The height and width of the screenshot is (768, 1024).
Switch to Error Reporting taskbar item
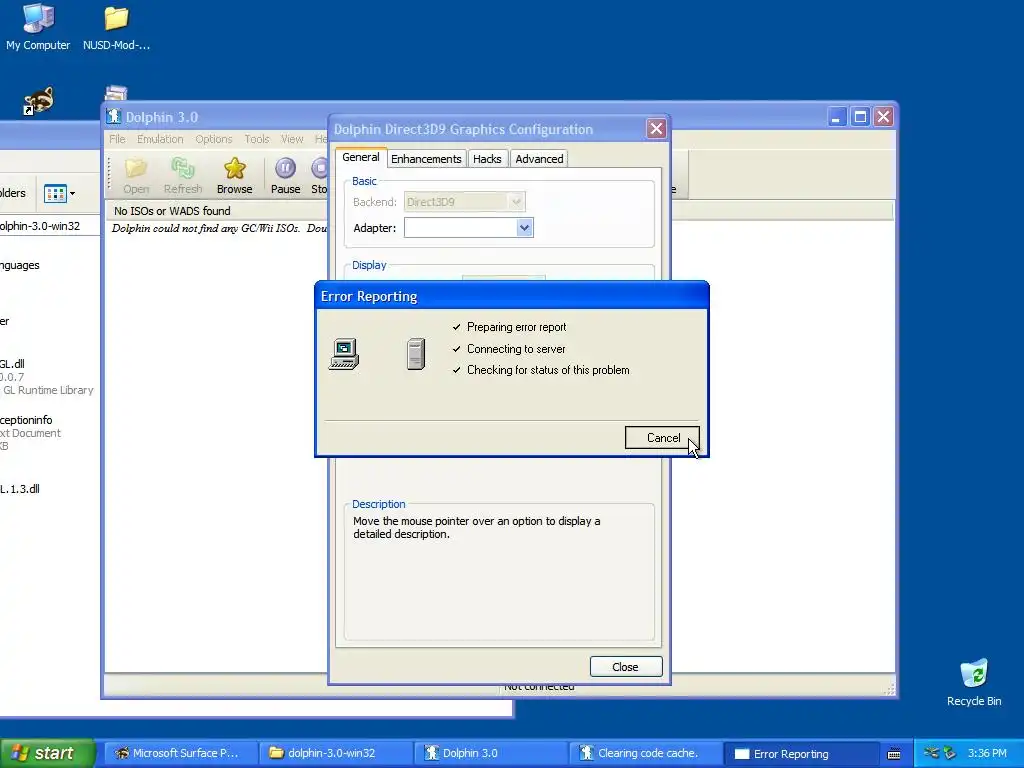[801, 754]
